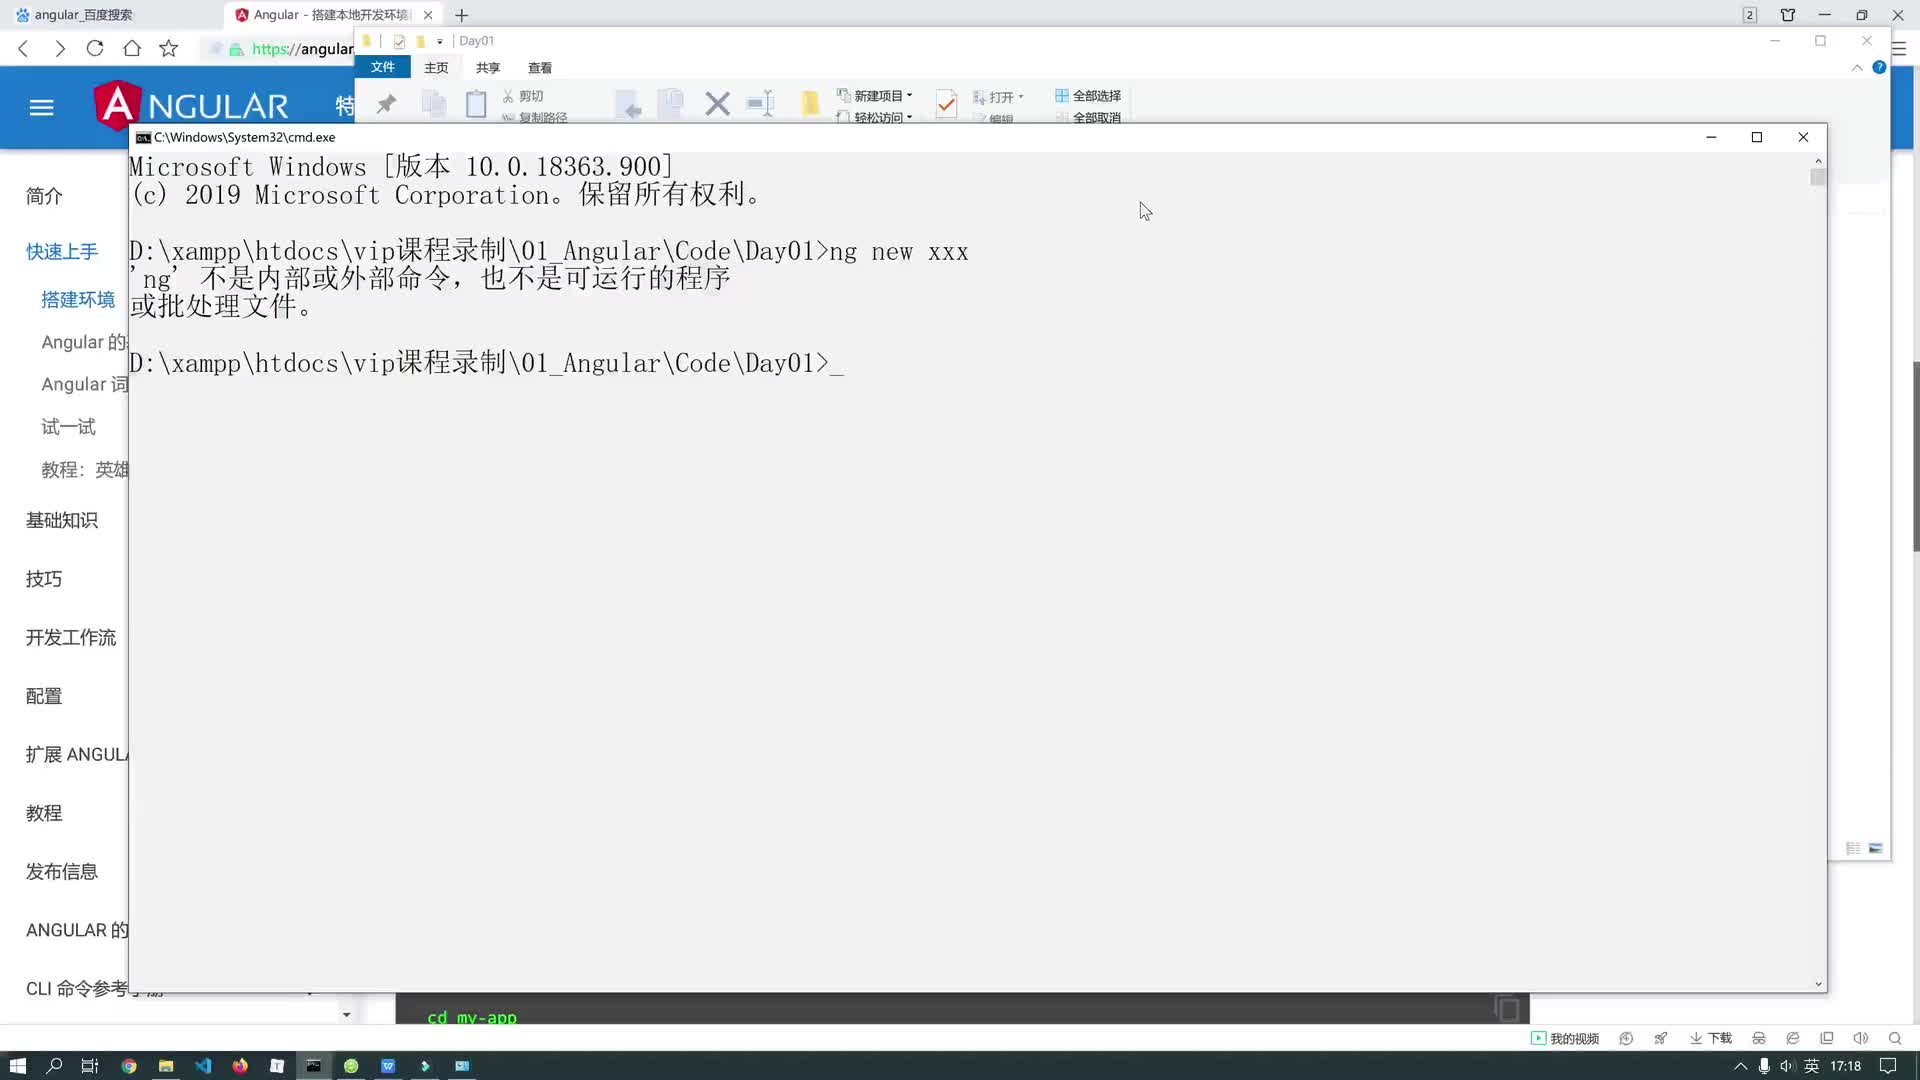
Task: Click 下载 in browser status bar
Action: [x=1711, y=1038]
